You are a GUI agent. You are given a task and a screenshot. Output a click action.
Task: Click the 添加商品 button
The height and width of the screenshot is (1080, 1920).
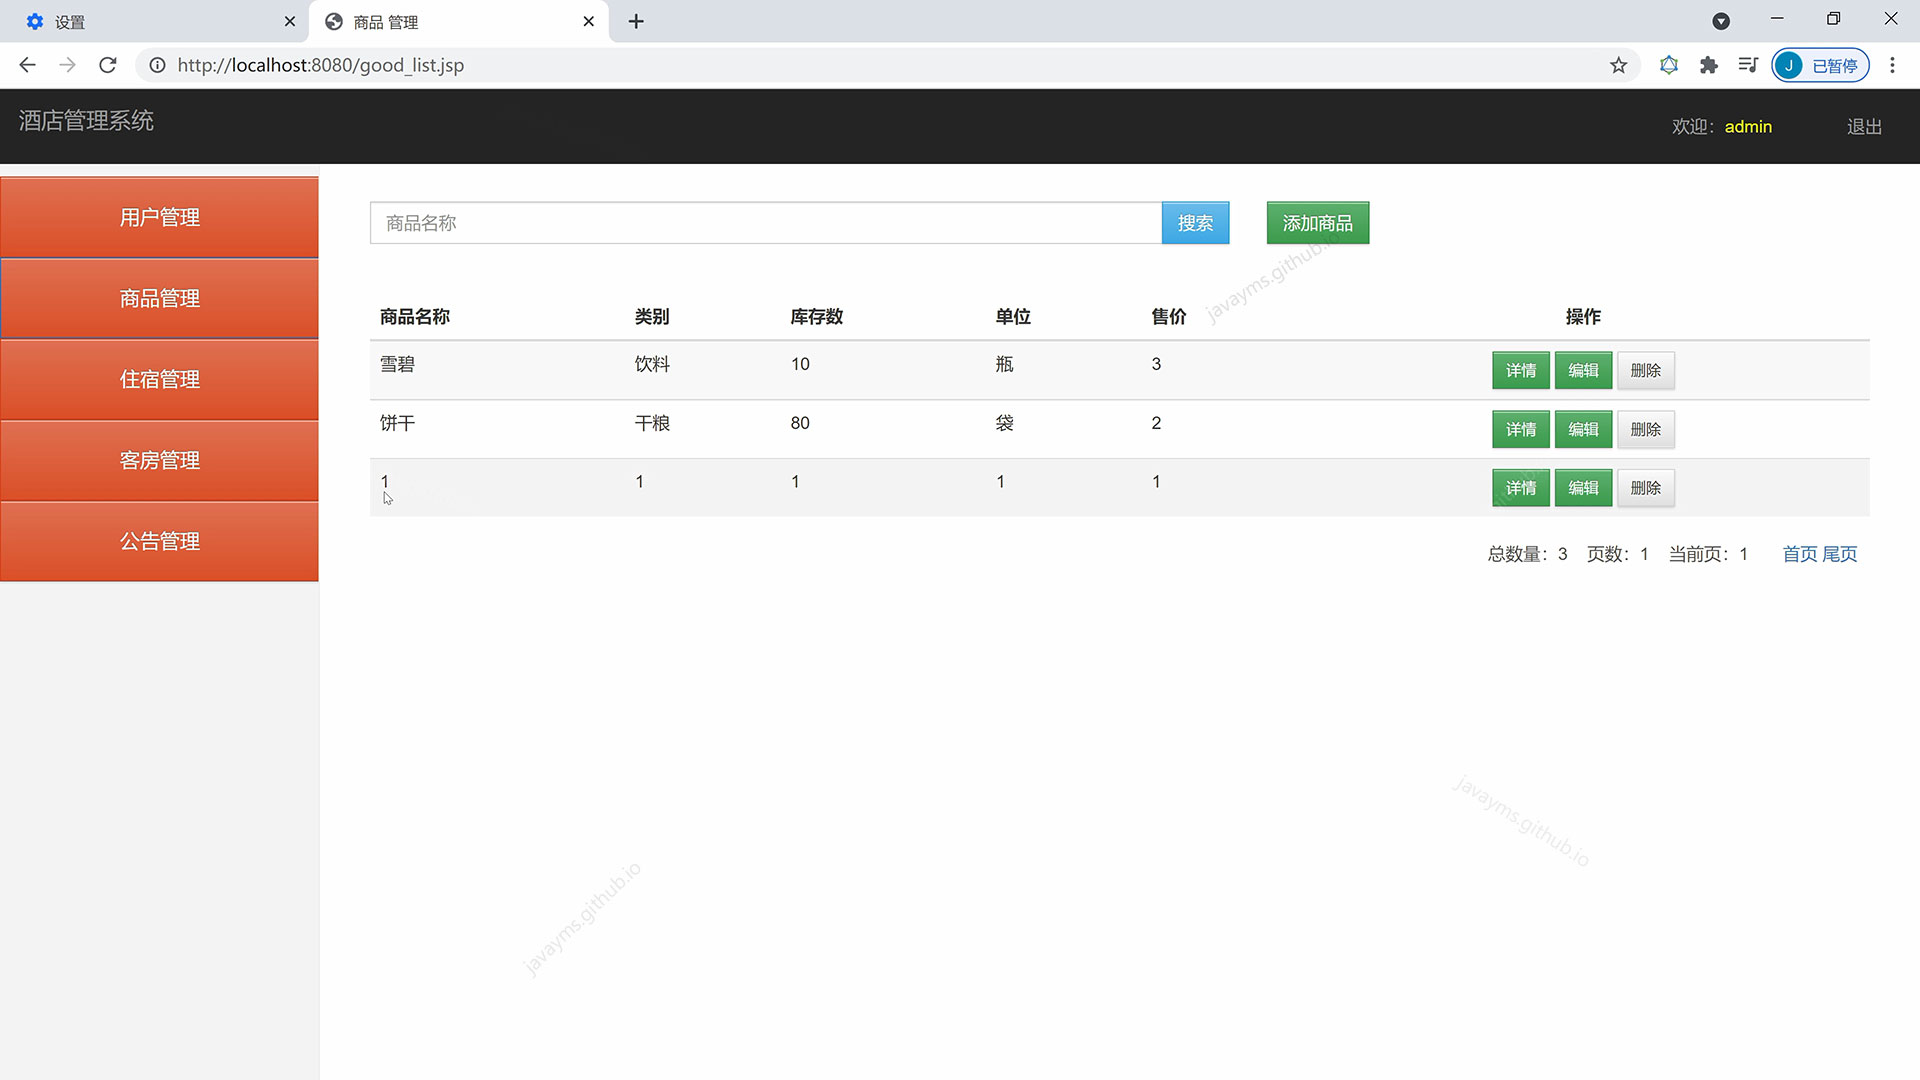[1317, 222]
